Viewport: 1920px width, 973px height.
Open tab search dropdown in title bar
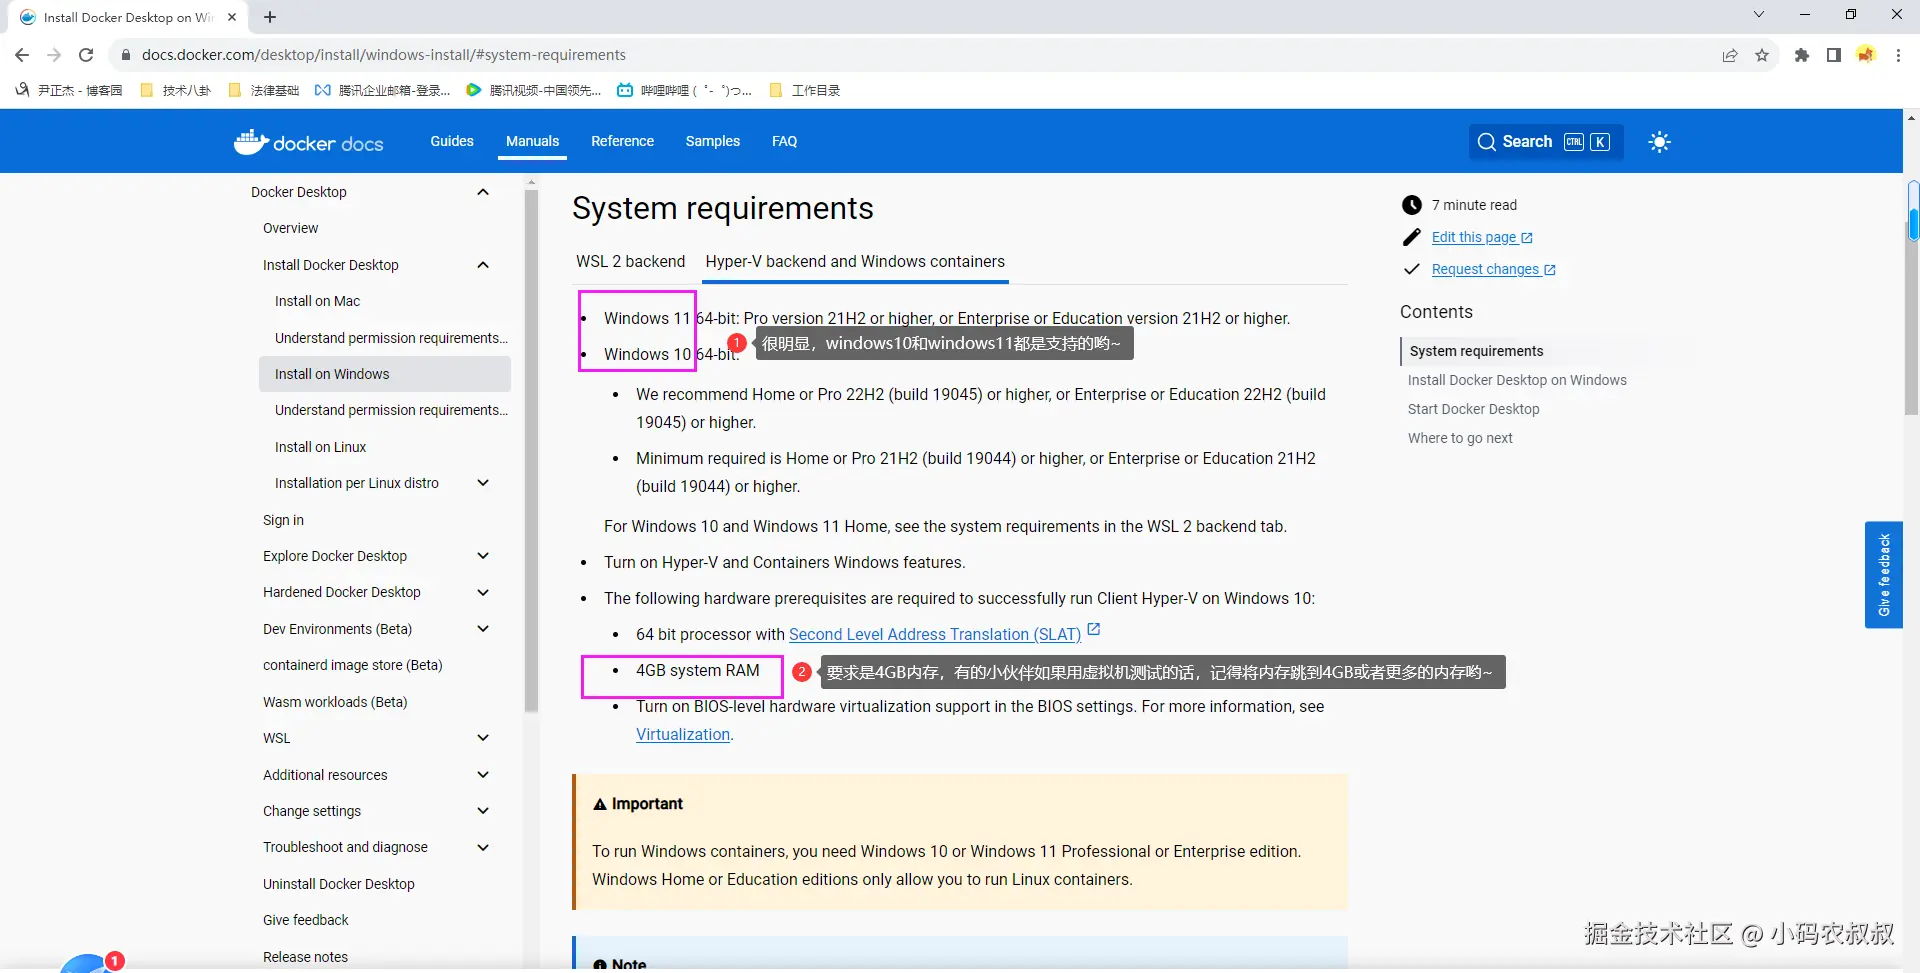tap(1759, 15)
